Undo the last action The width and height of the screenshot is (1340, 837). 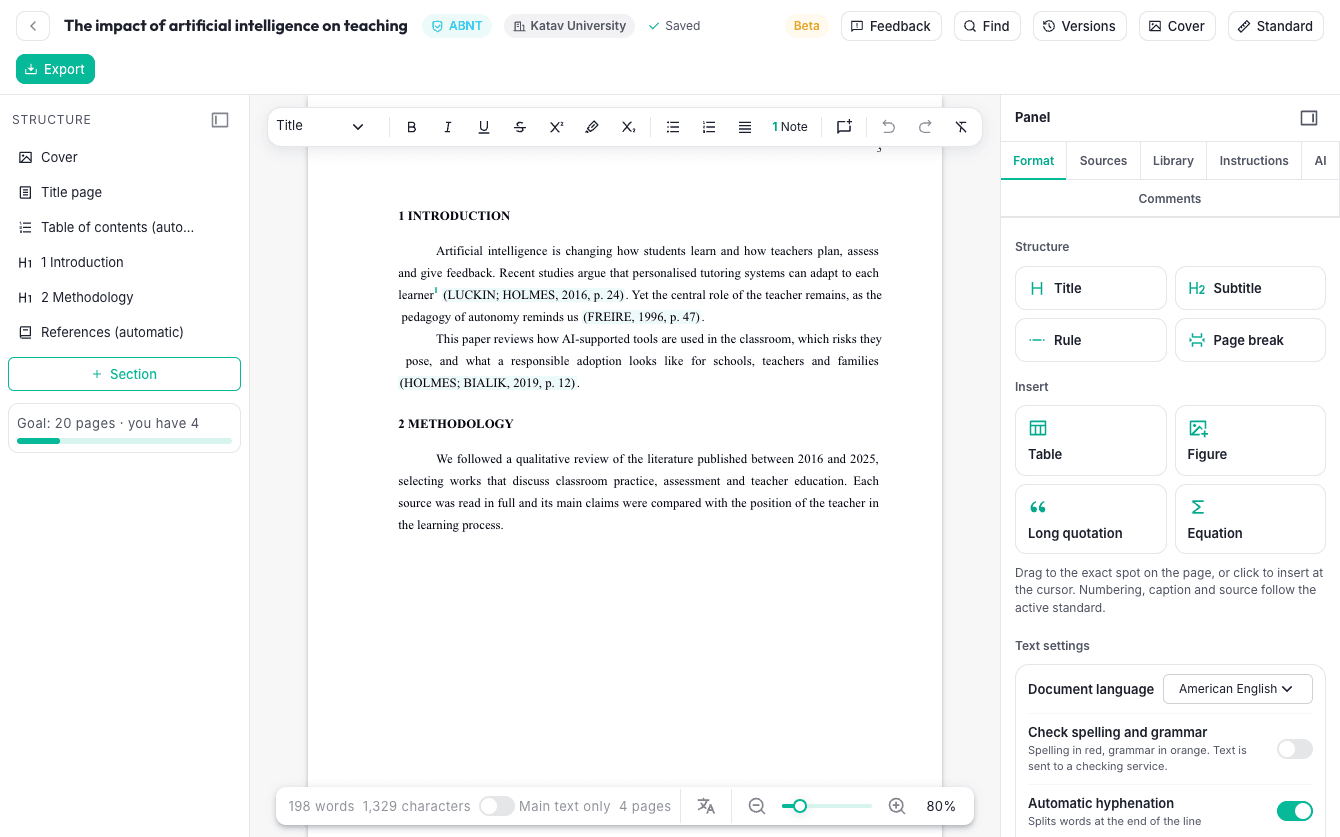pyautogui.click(x=889, y=127)
